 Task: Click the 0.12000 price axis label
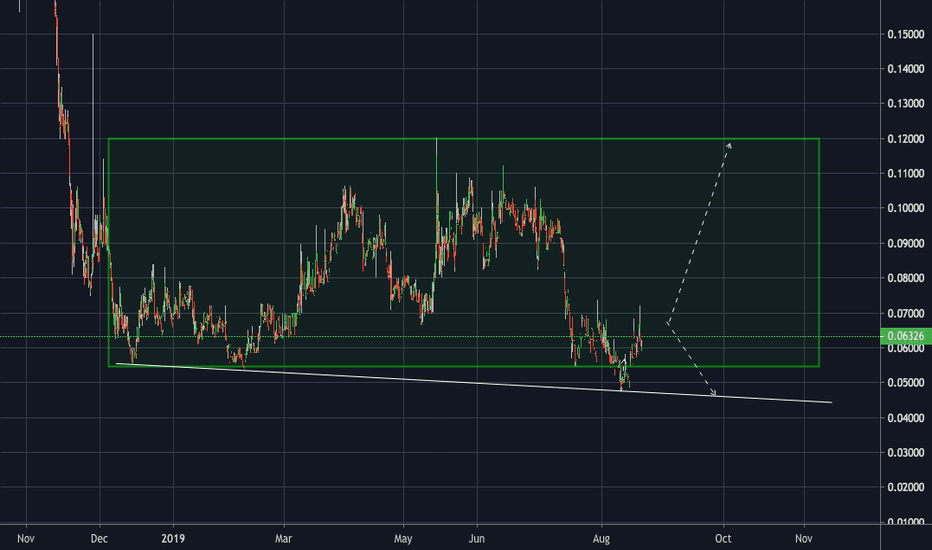tap(906, 139)
